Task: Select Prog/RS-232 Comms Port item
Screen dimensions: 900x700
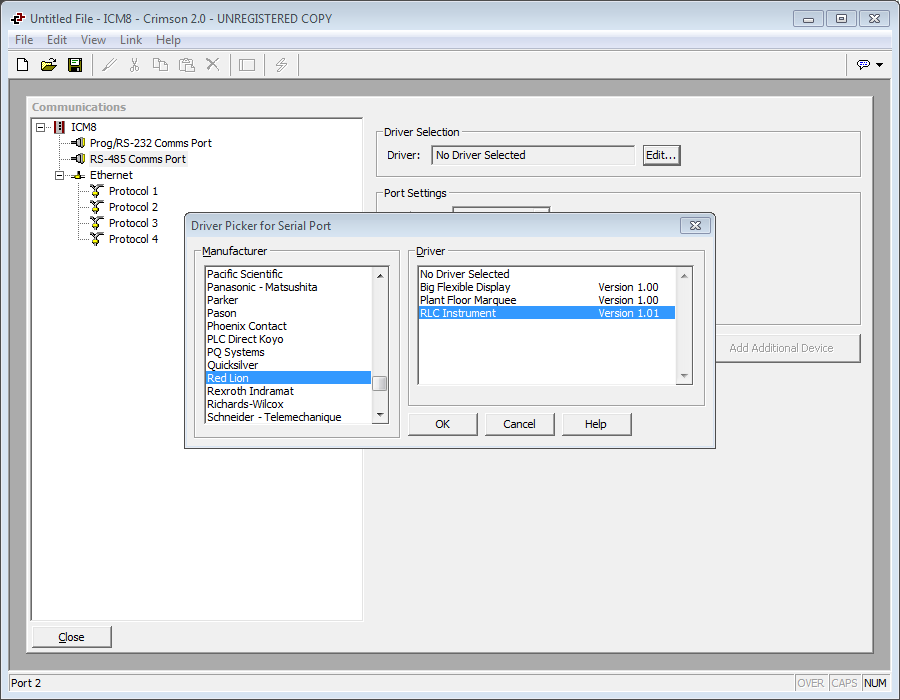Action: pos(150,143)
